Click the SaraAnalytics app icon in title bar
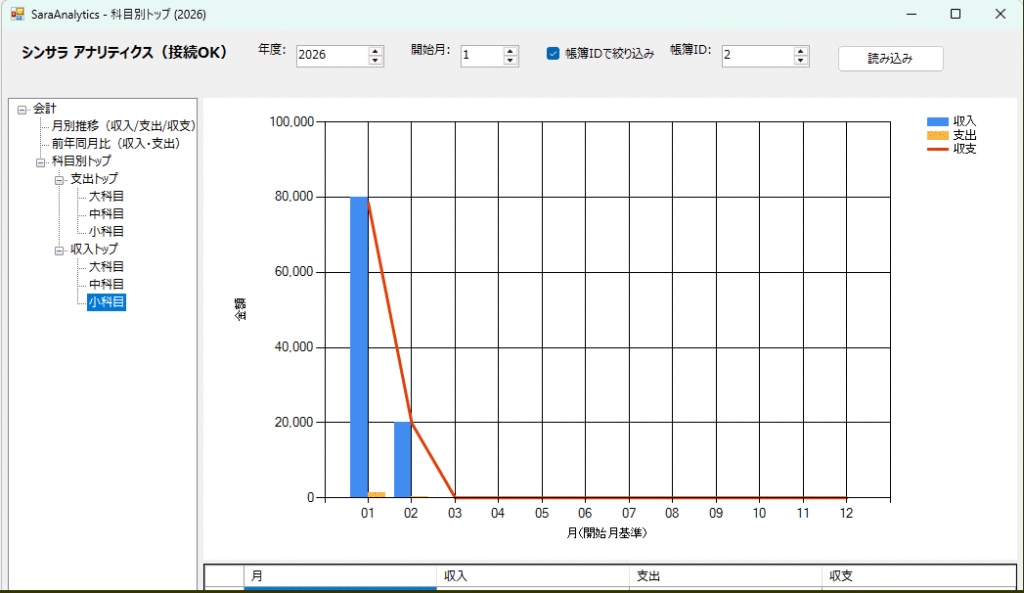The image size is (1024, 593). pyautogui.click(x=17, y=14)
